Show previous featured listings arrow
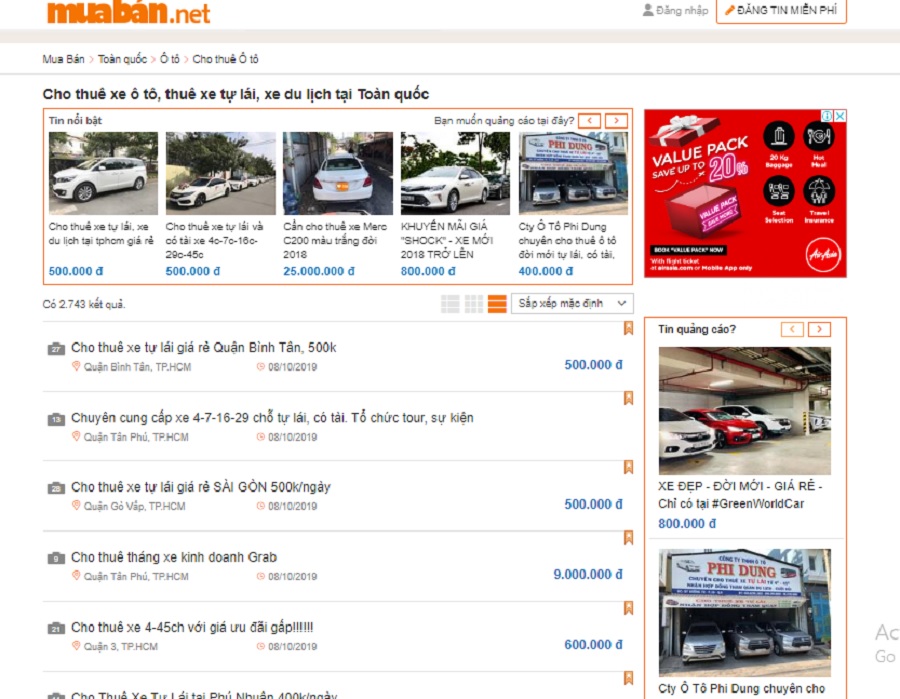 pos(589,121)
